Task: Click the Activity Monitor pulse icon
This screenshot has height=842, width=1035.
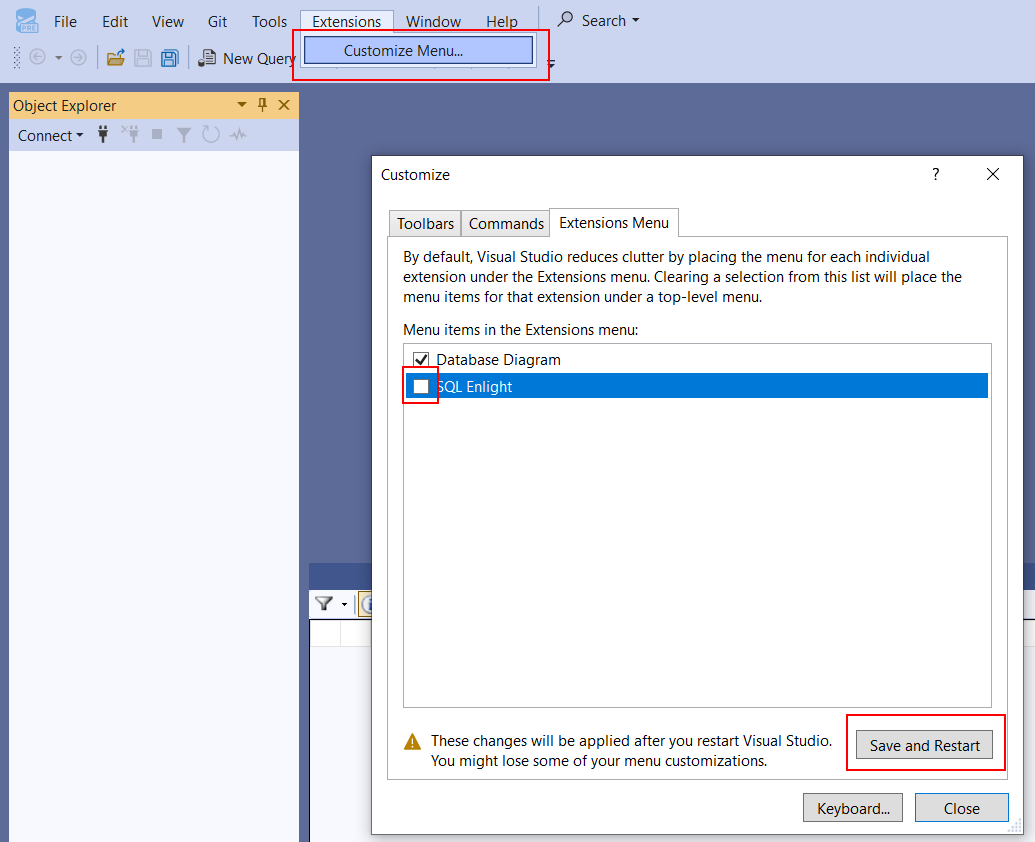Action: [238, 135]
